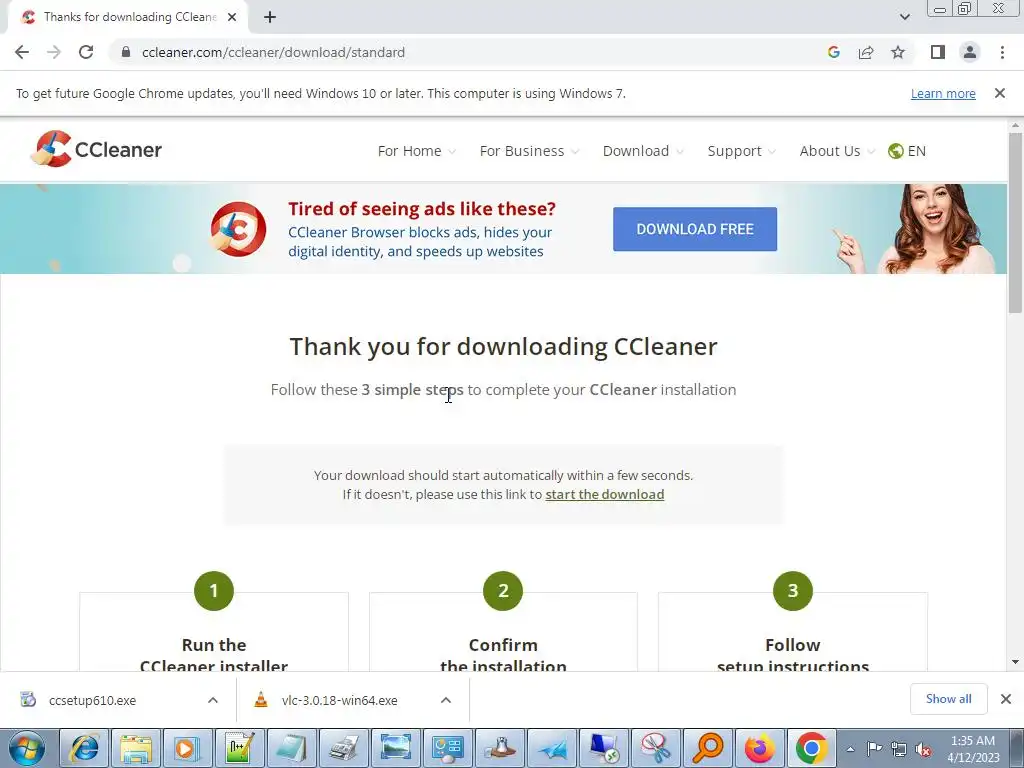Click the muted volume tray icon
The width and height of the screenshot is (1024, 768).
coord(923,749)
